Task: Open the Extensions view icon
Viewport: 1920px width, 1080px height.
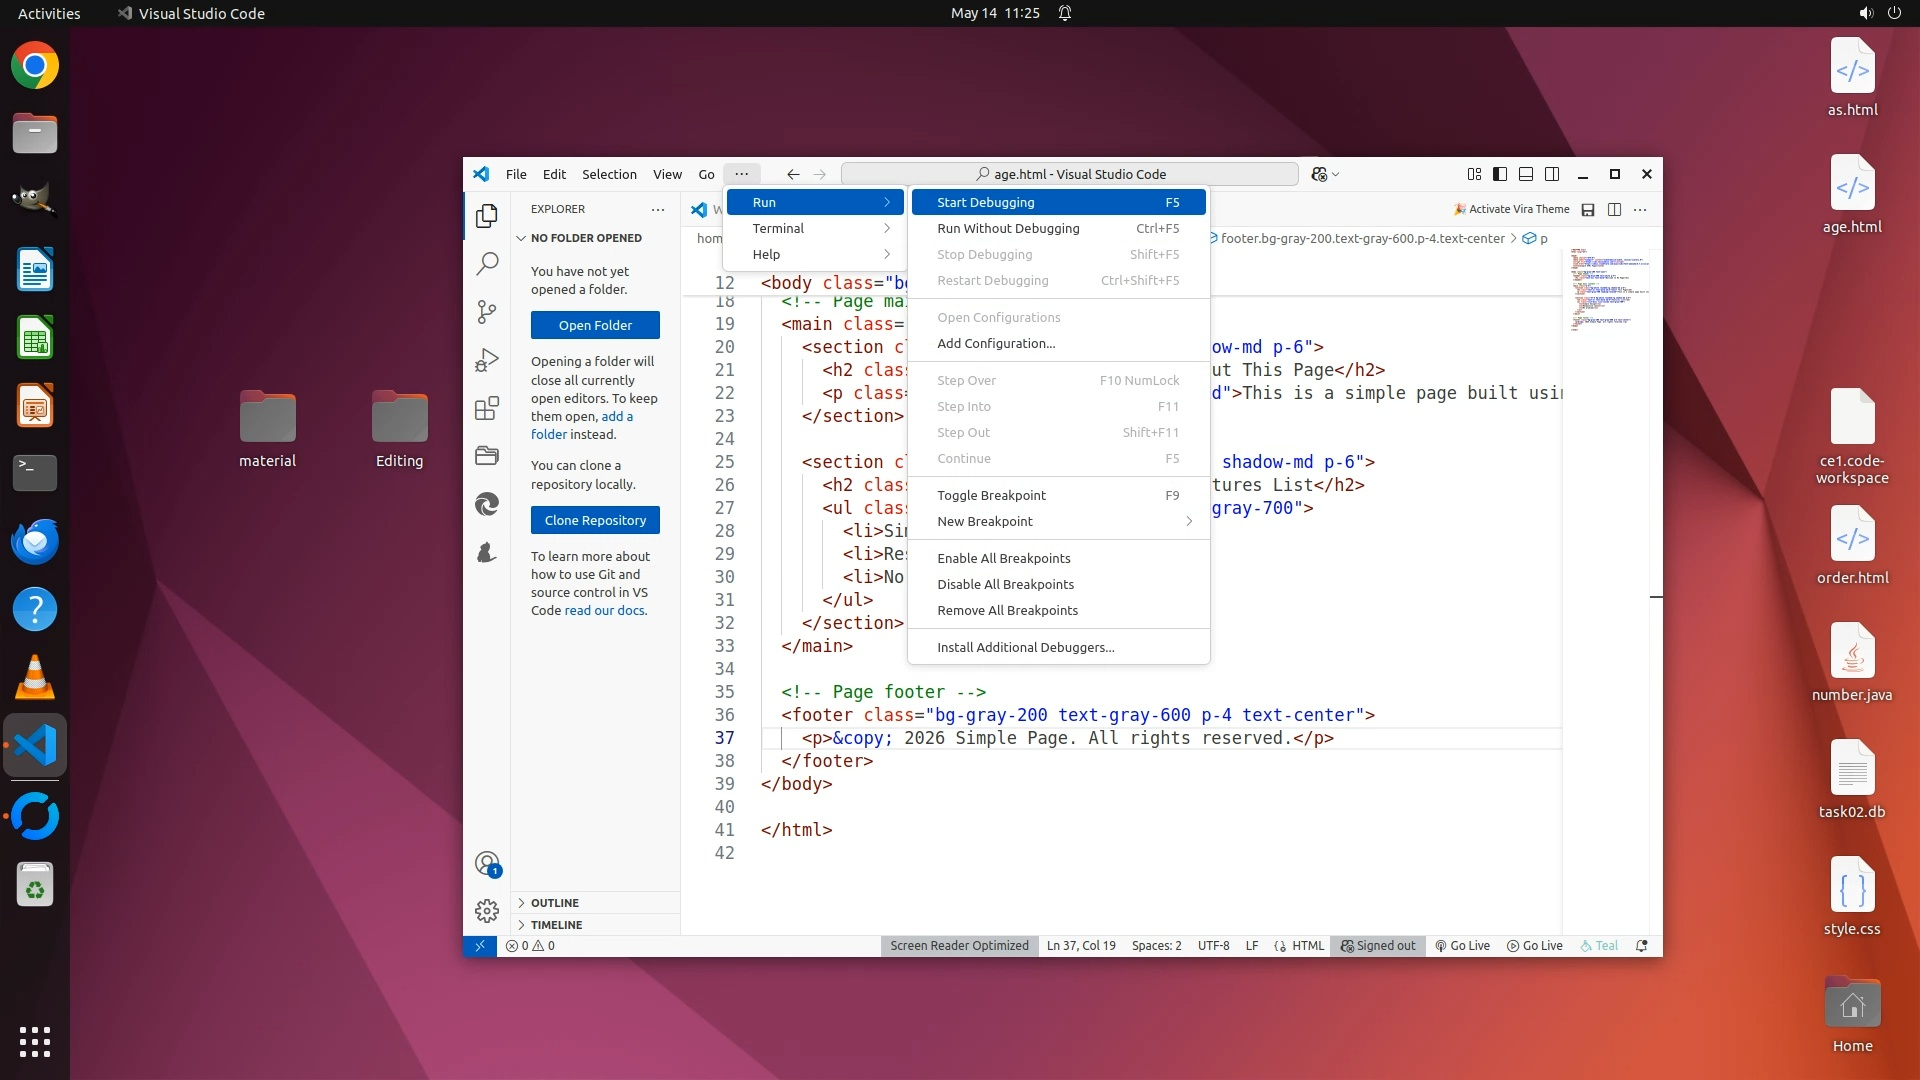Action: [487, 408]
